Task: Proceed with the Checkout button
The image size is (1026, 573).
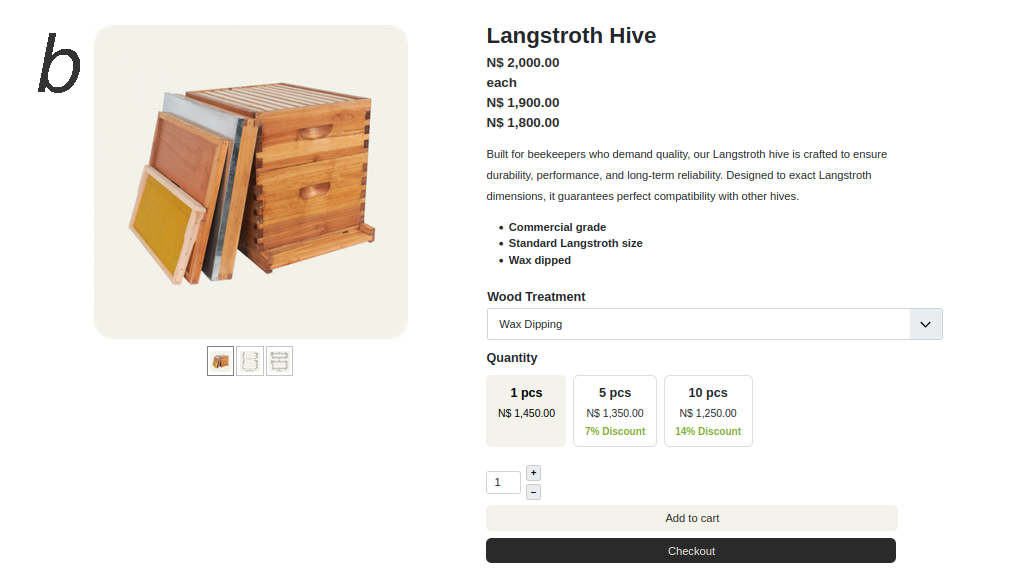Action: (691, 551)
